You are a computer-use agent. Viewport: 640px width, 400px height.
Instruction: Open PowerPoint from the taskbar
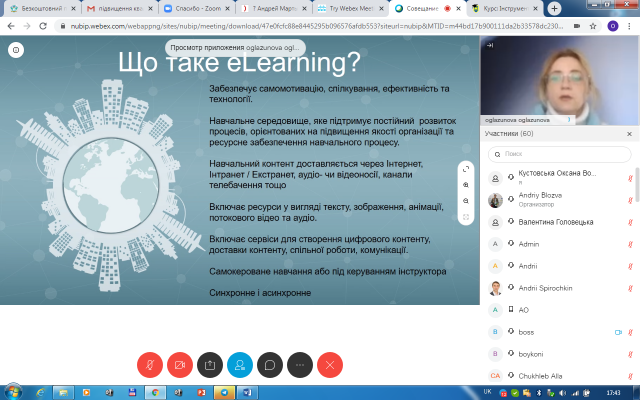(x=201, y=393)
